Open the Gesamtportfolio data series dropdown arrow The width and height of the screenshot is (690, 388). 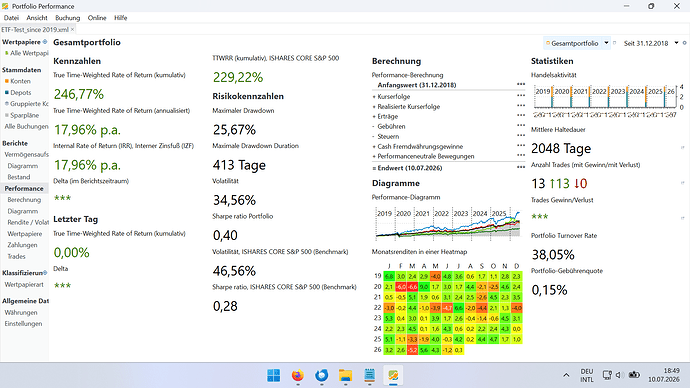tap(606, 43)
